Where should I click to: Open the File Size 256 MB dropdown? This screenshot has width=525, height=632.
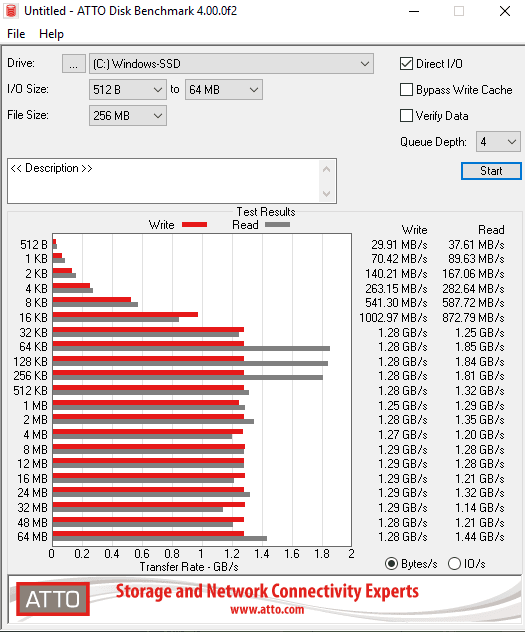coord(128,116)
